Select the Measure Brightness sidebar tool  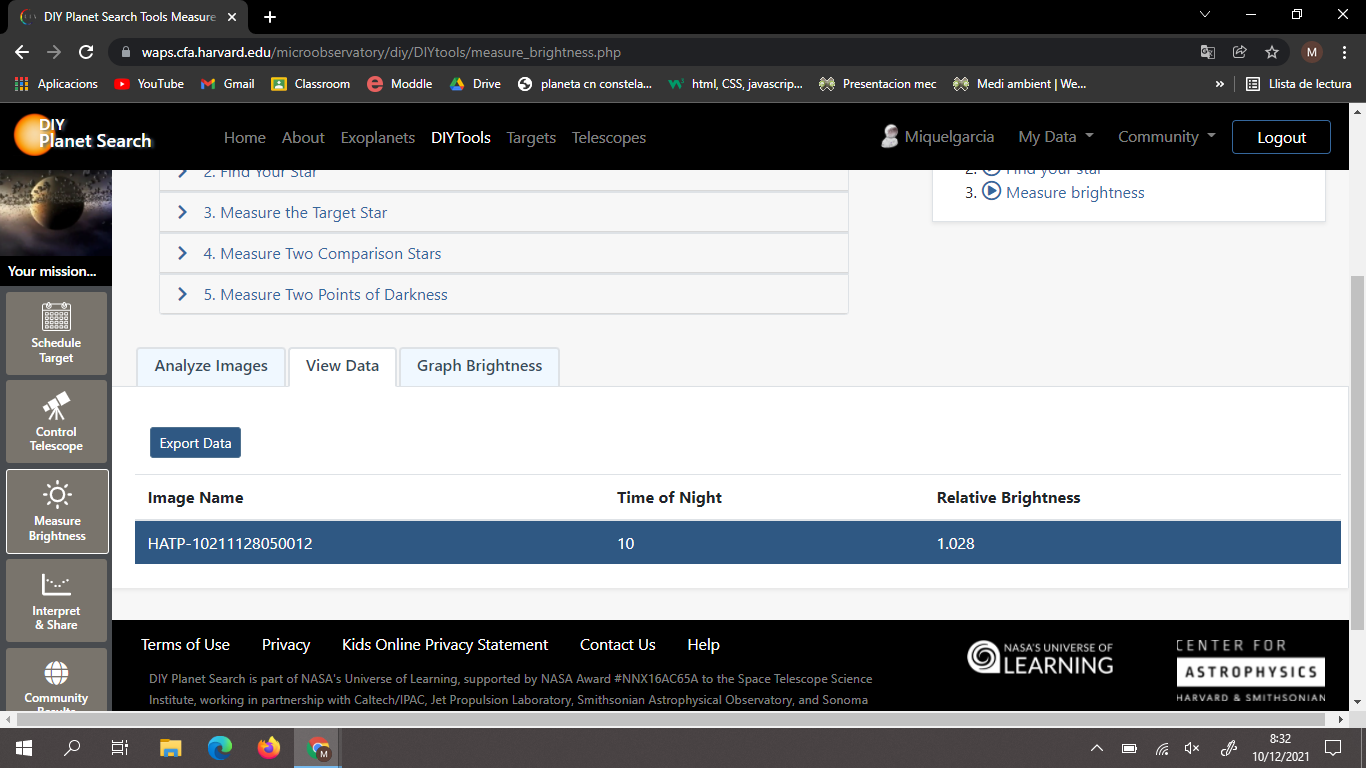pos(57,511)
